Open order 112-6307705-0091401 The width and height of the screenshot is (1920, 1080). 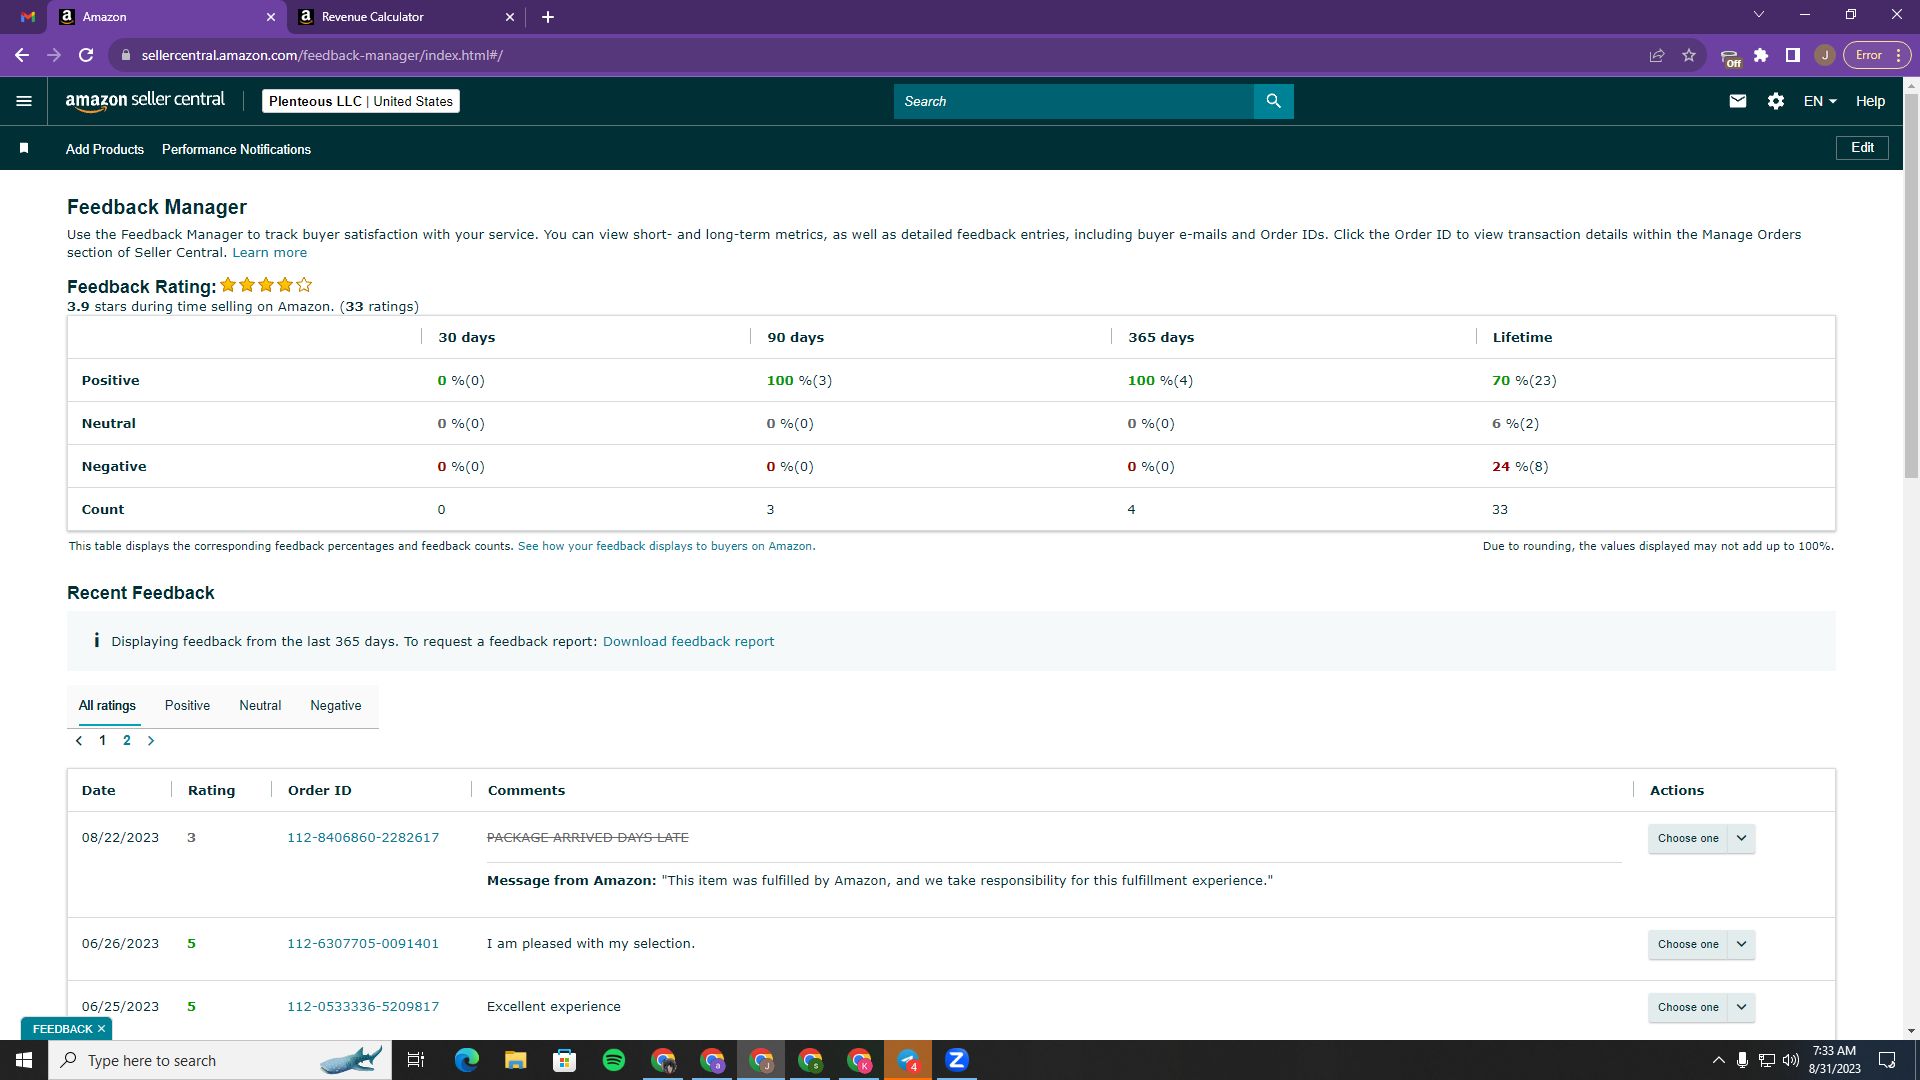point(363,944)
